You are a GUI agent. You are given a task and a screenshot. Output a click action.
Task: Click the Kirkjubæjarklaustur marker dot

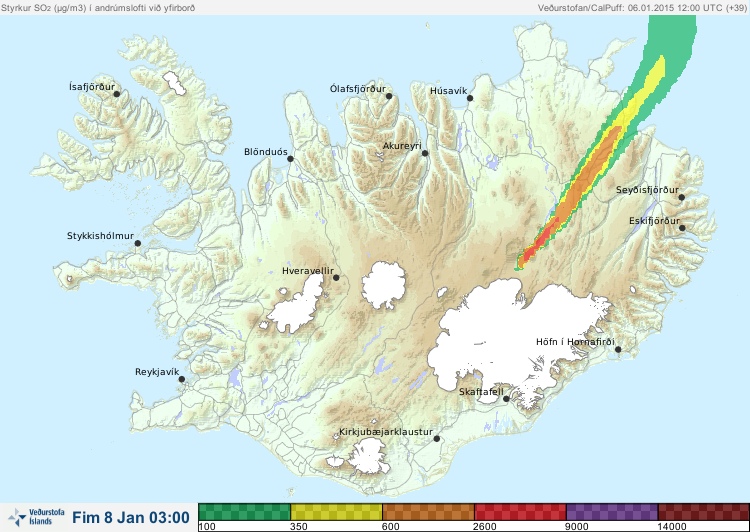pos(436,439)
